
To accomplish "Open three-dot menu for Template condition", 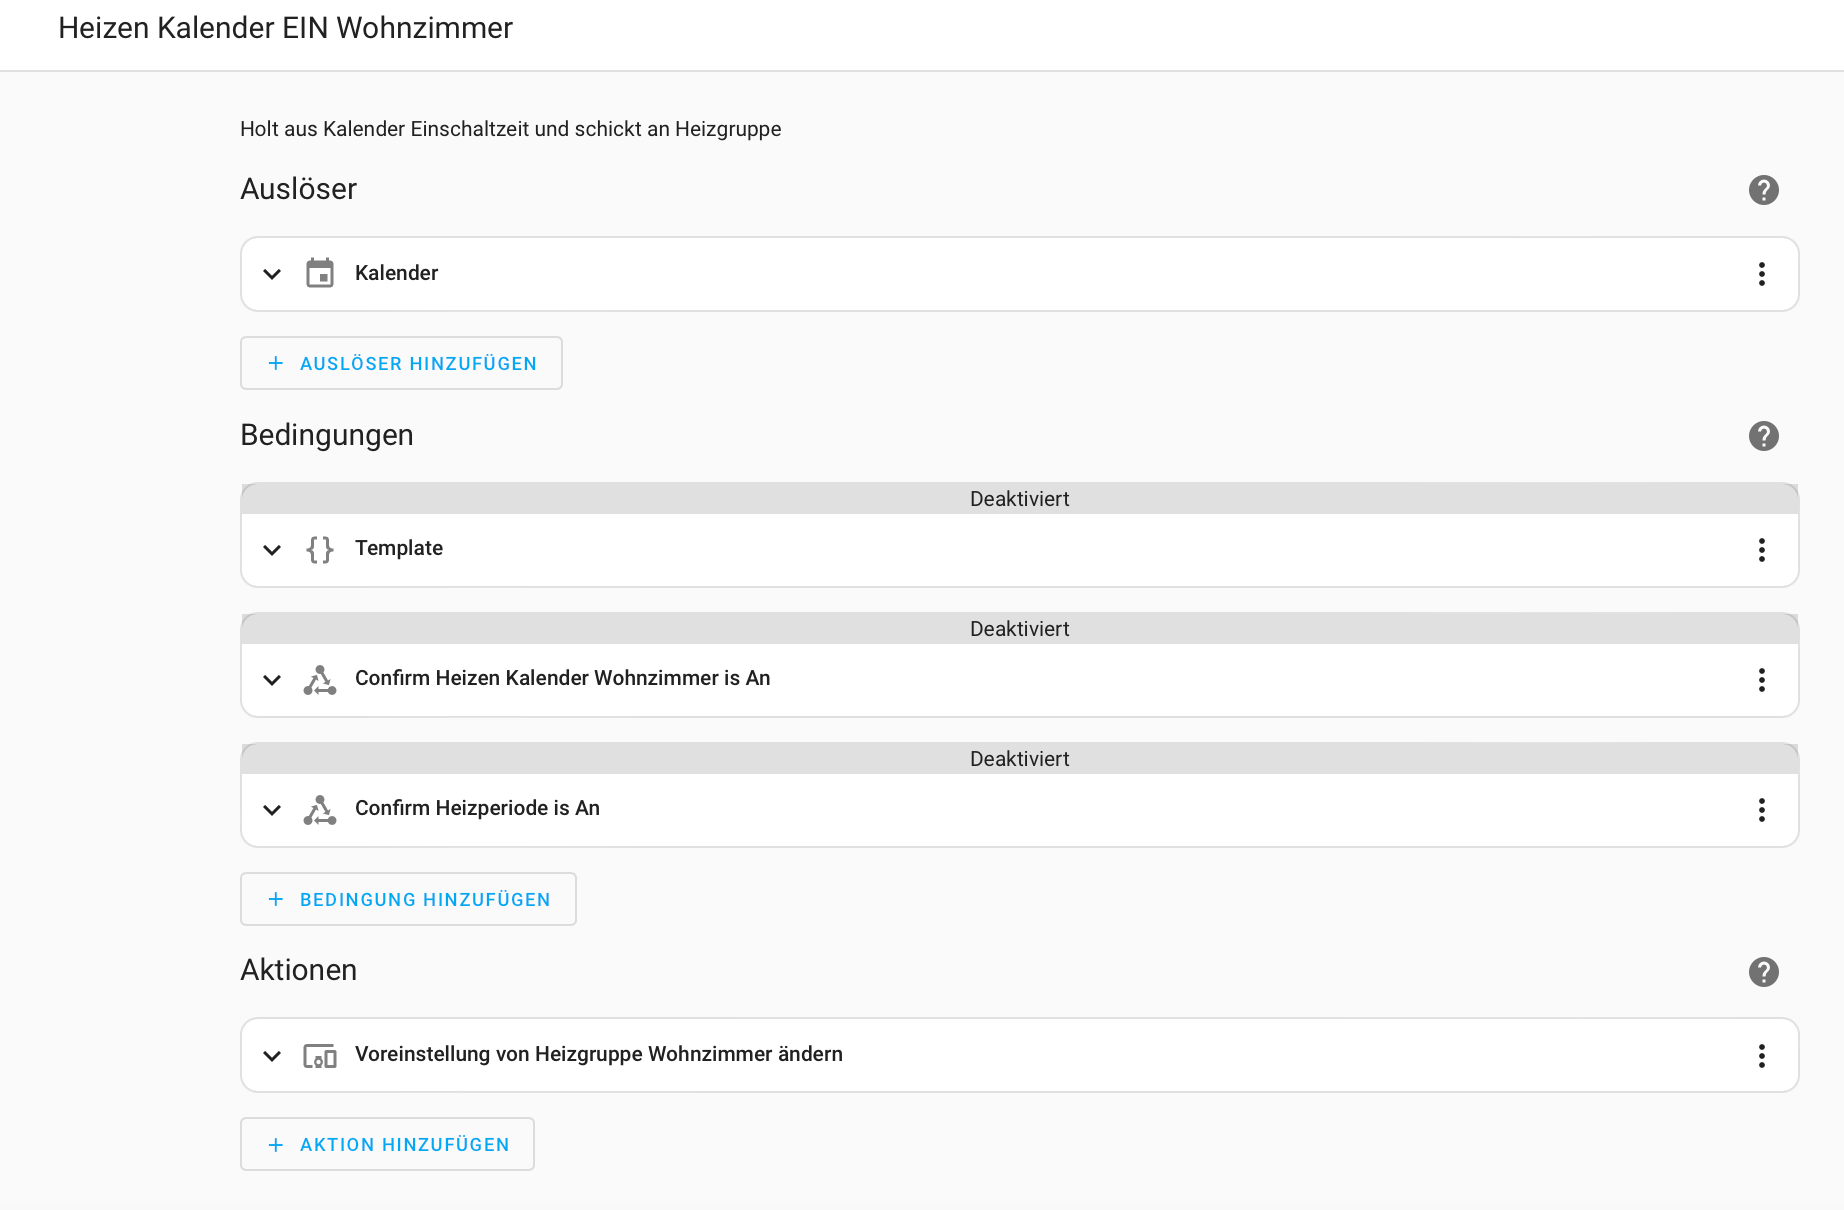I will pos(1761,550).
